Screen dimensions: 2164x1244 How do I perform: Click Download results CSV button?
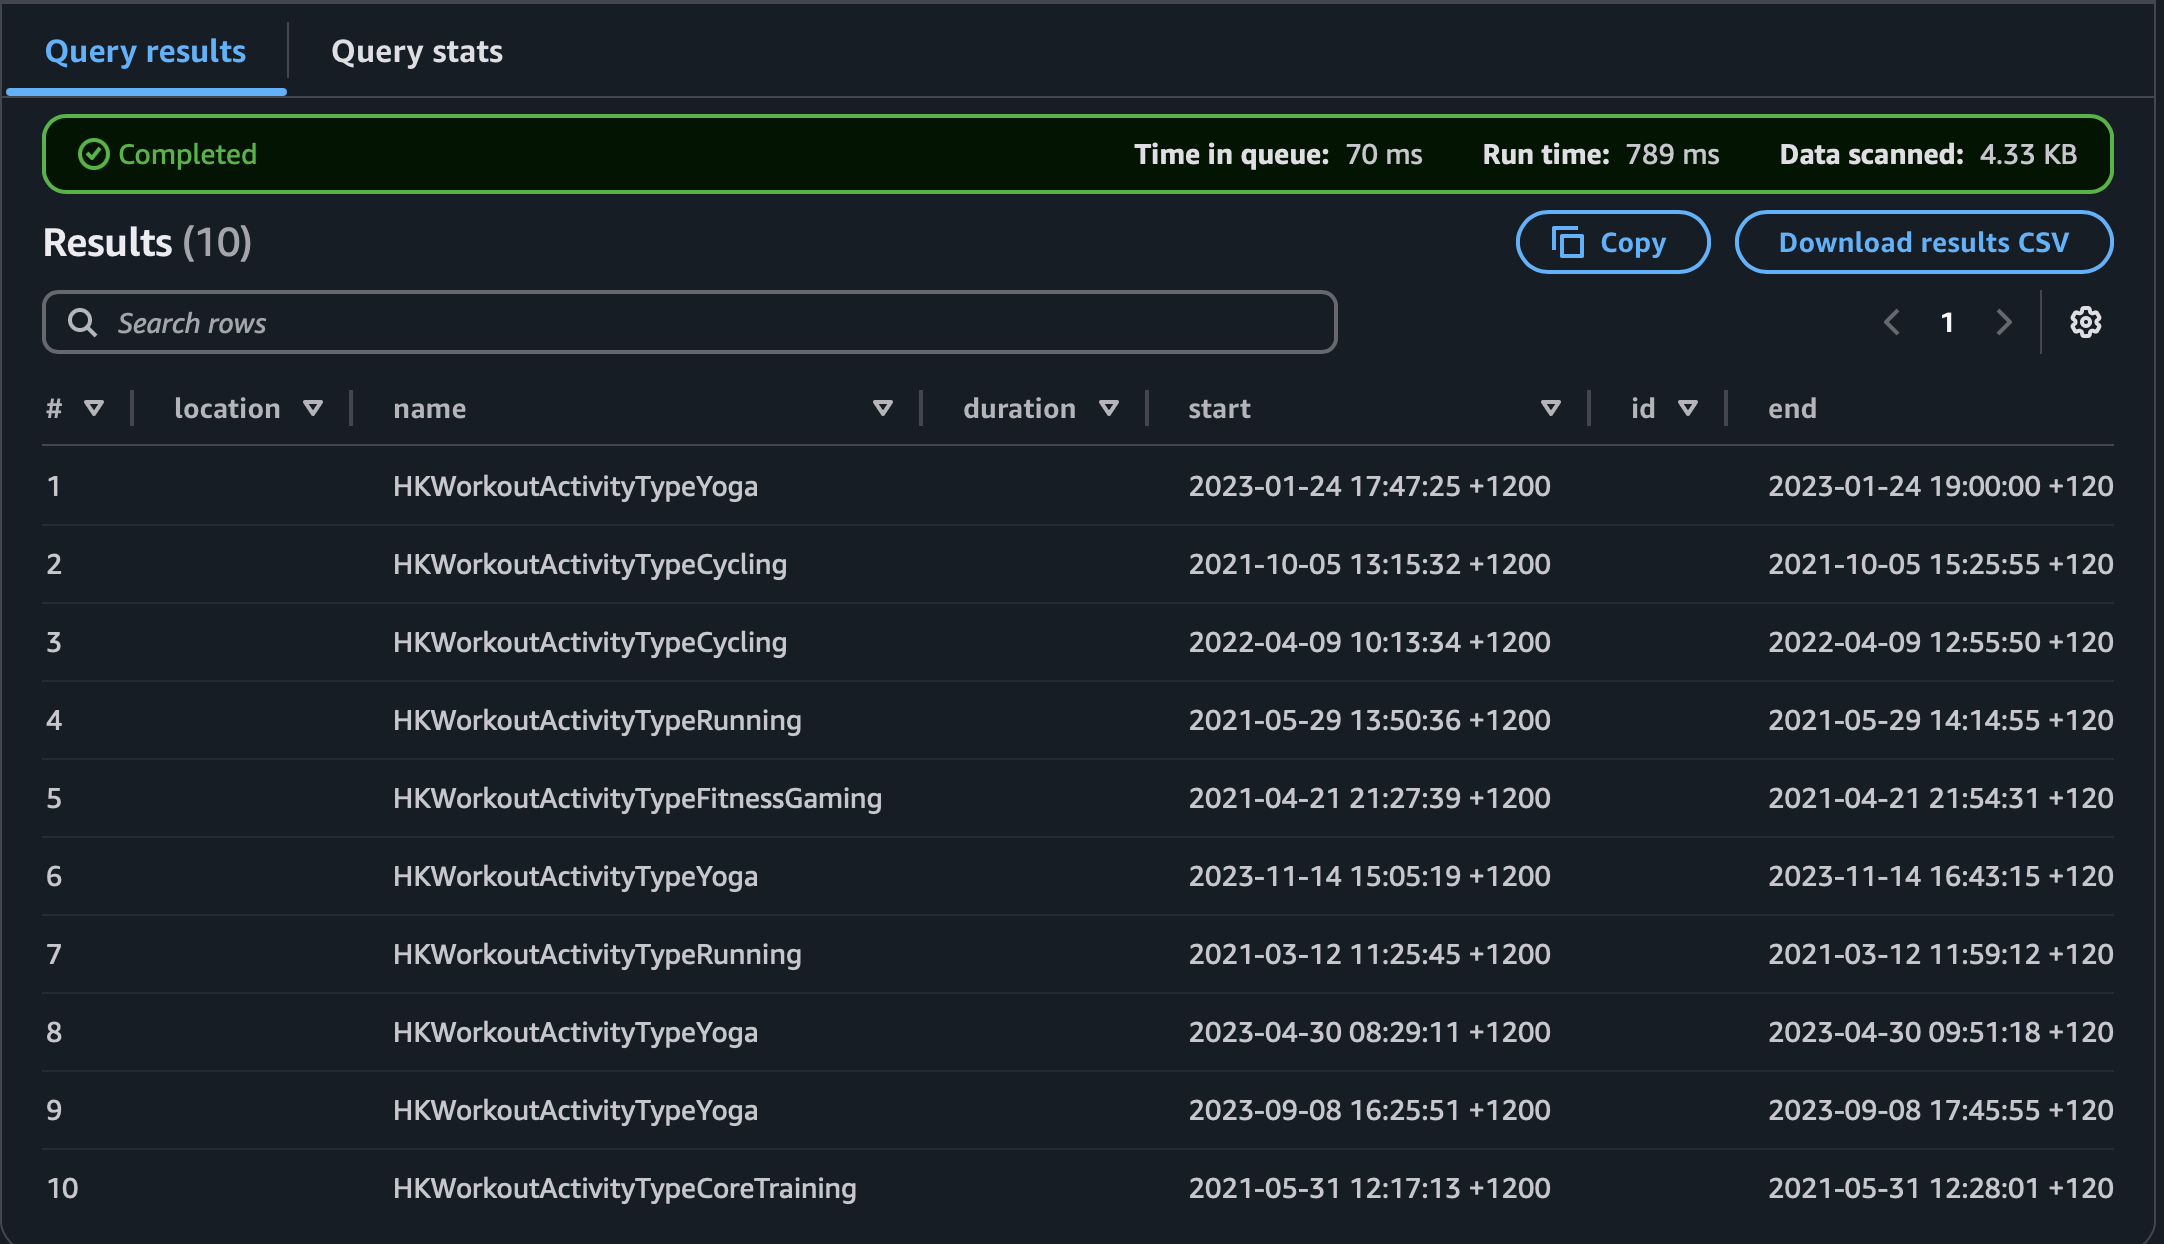(1923, 242)
